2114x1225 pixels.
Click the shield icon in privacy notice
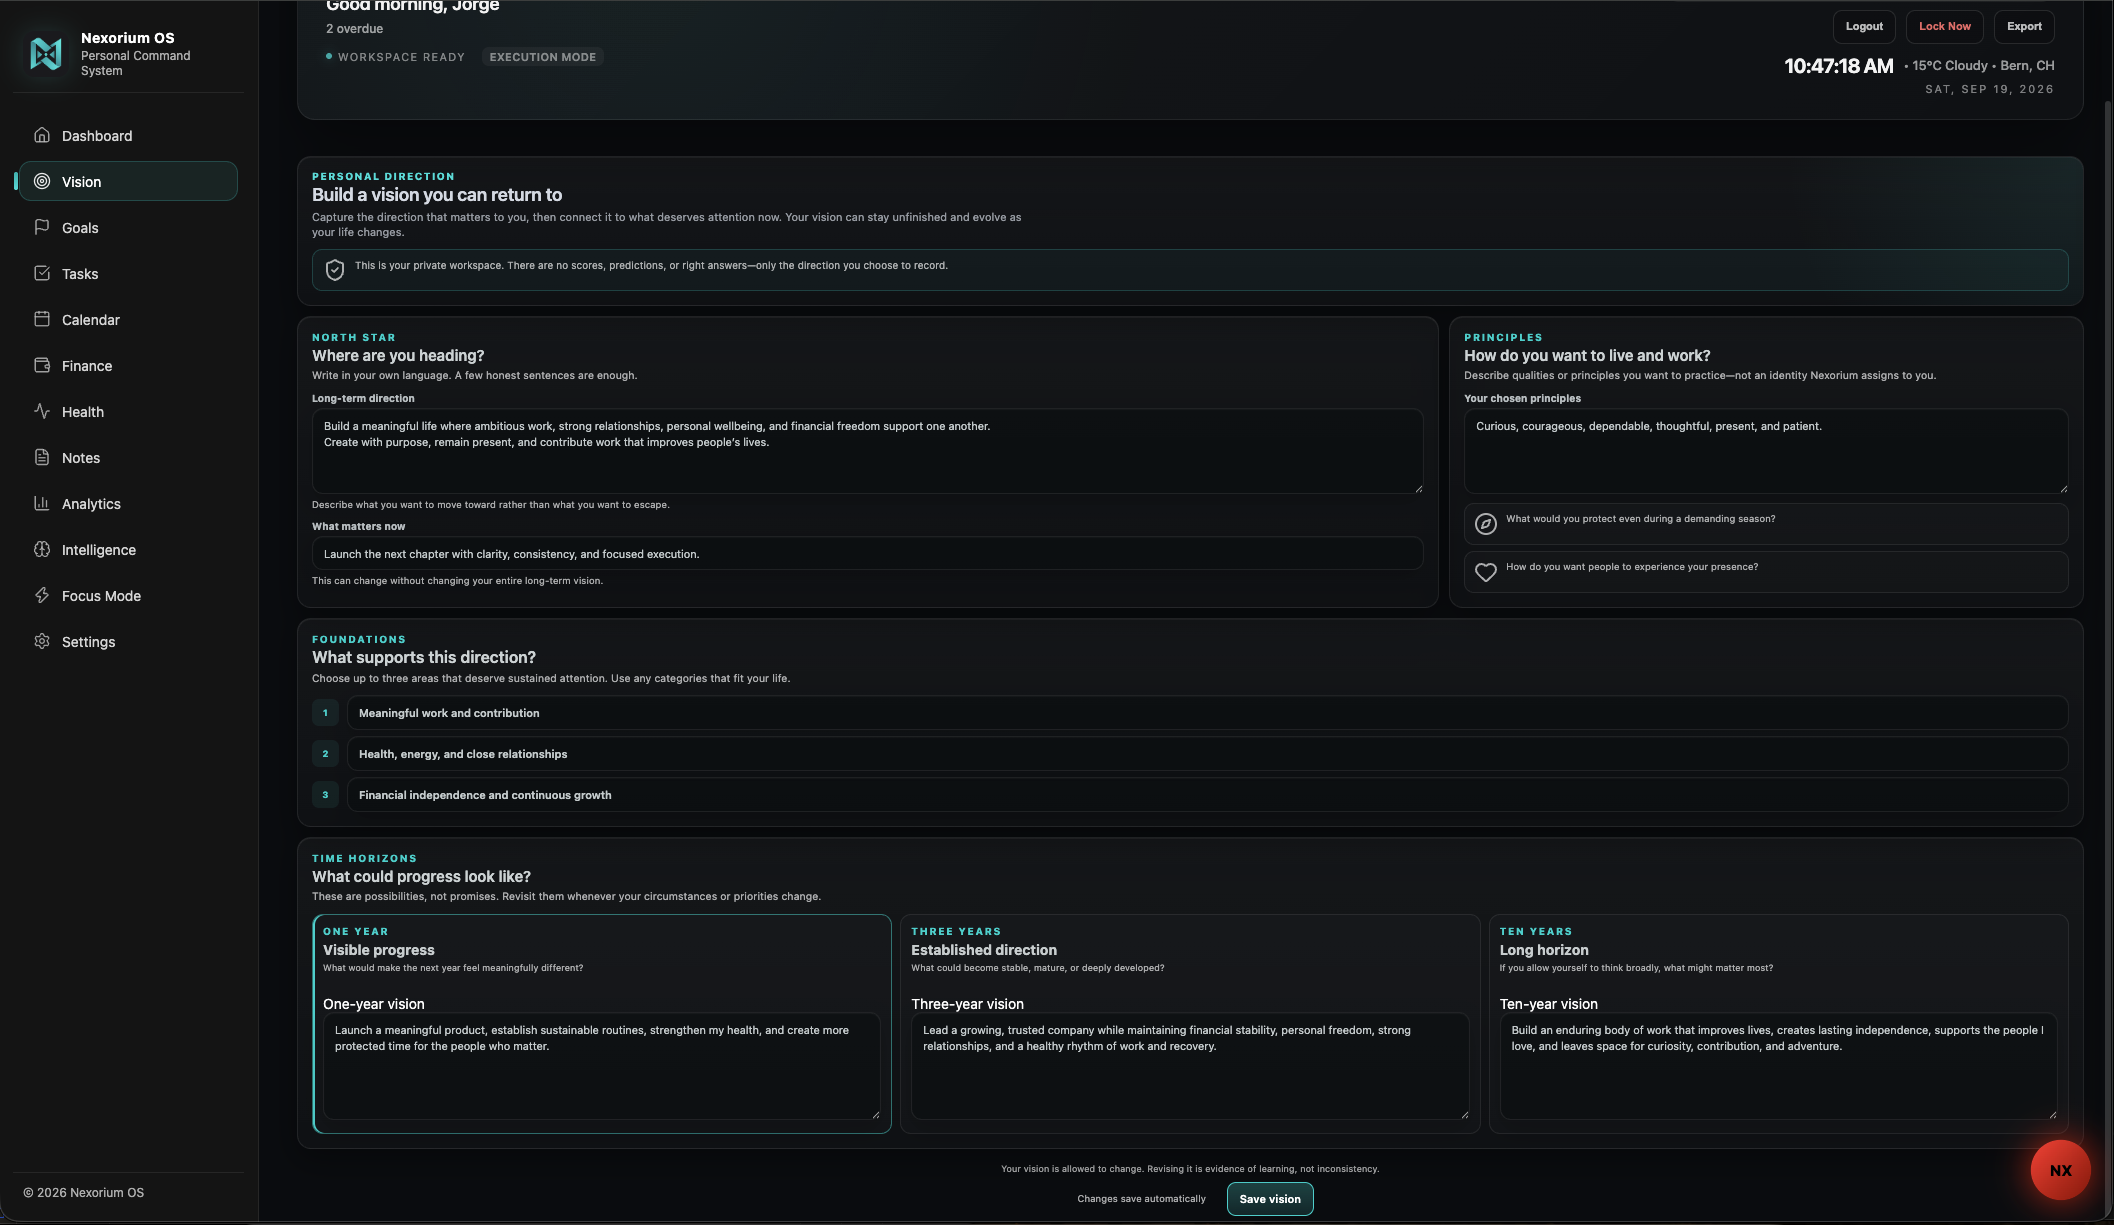335,270
